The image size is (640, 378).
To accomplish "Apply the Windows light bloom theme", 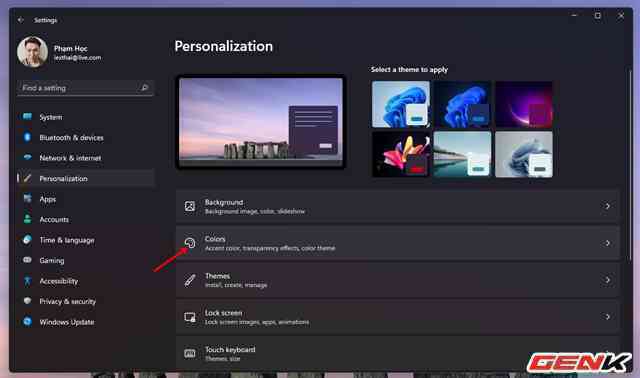I will 401,104.
